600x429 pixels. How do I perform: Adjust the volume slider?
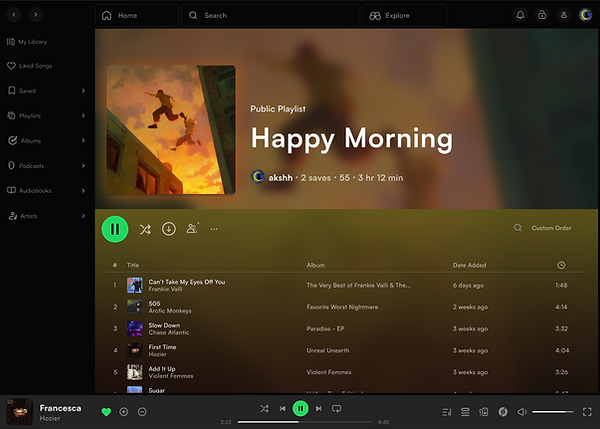(553, 412)
